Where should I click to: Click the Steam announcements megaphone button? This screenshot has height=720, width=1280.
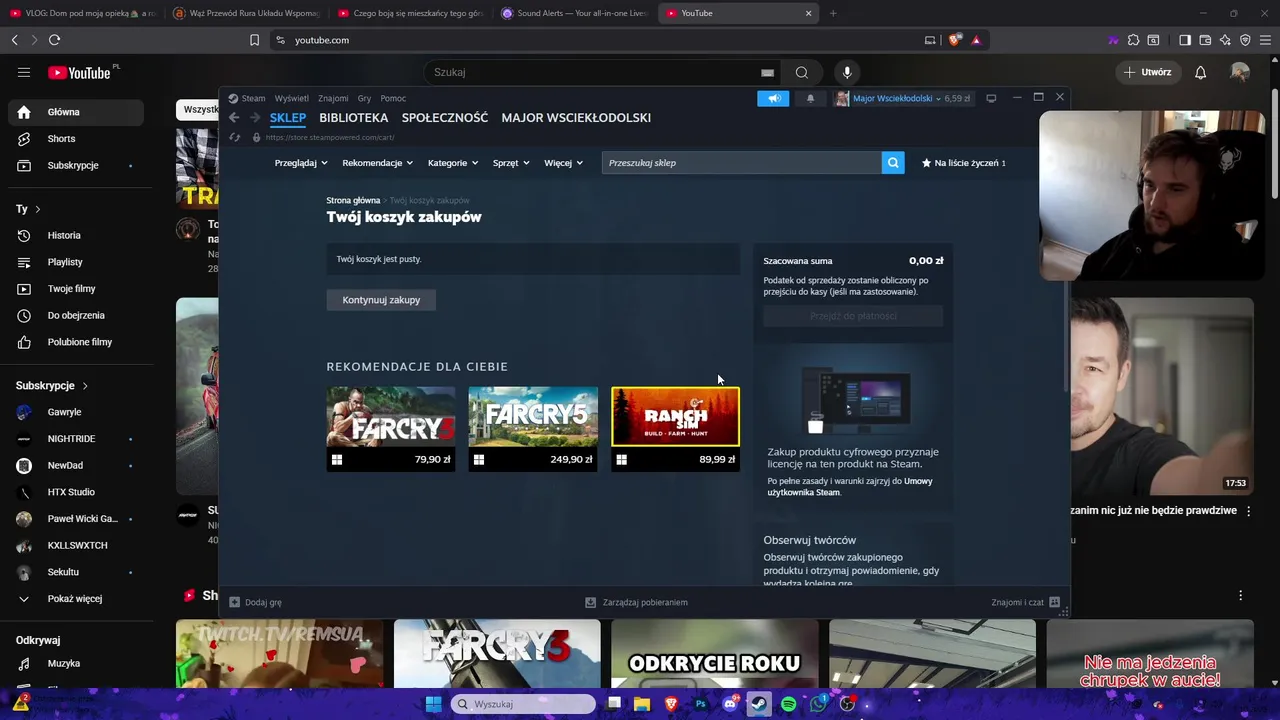(x=773, y=98)
